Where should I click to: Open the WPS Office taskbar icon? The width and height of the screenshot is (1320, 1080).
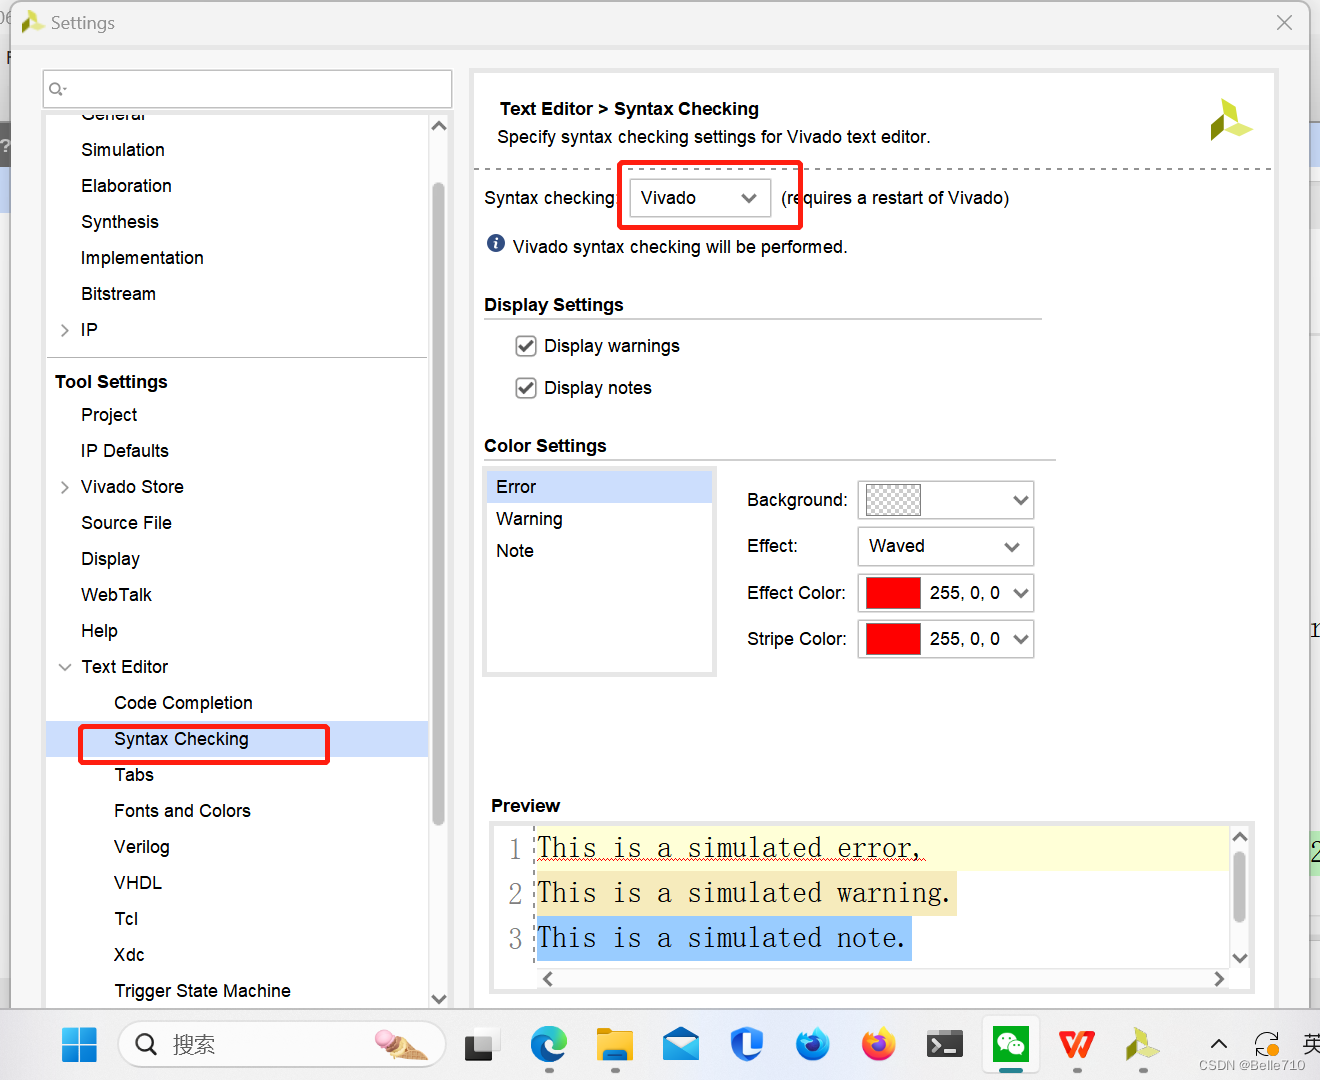point(1077,1045)
